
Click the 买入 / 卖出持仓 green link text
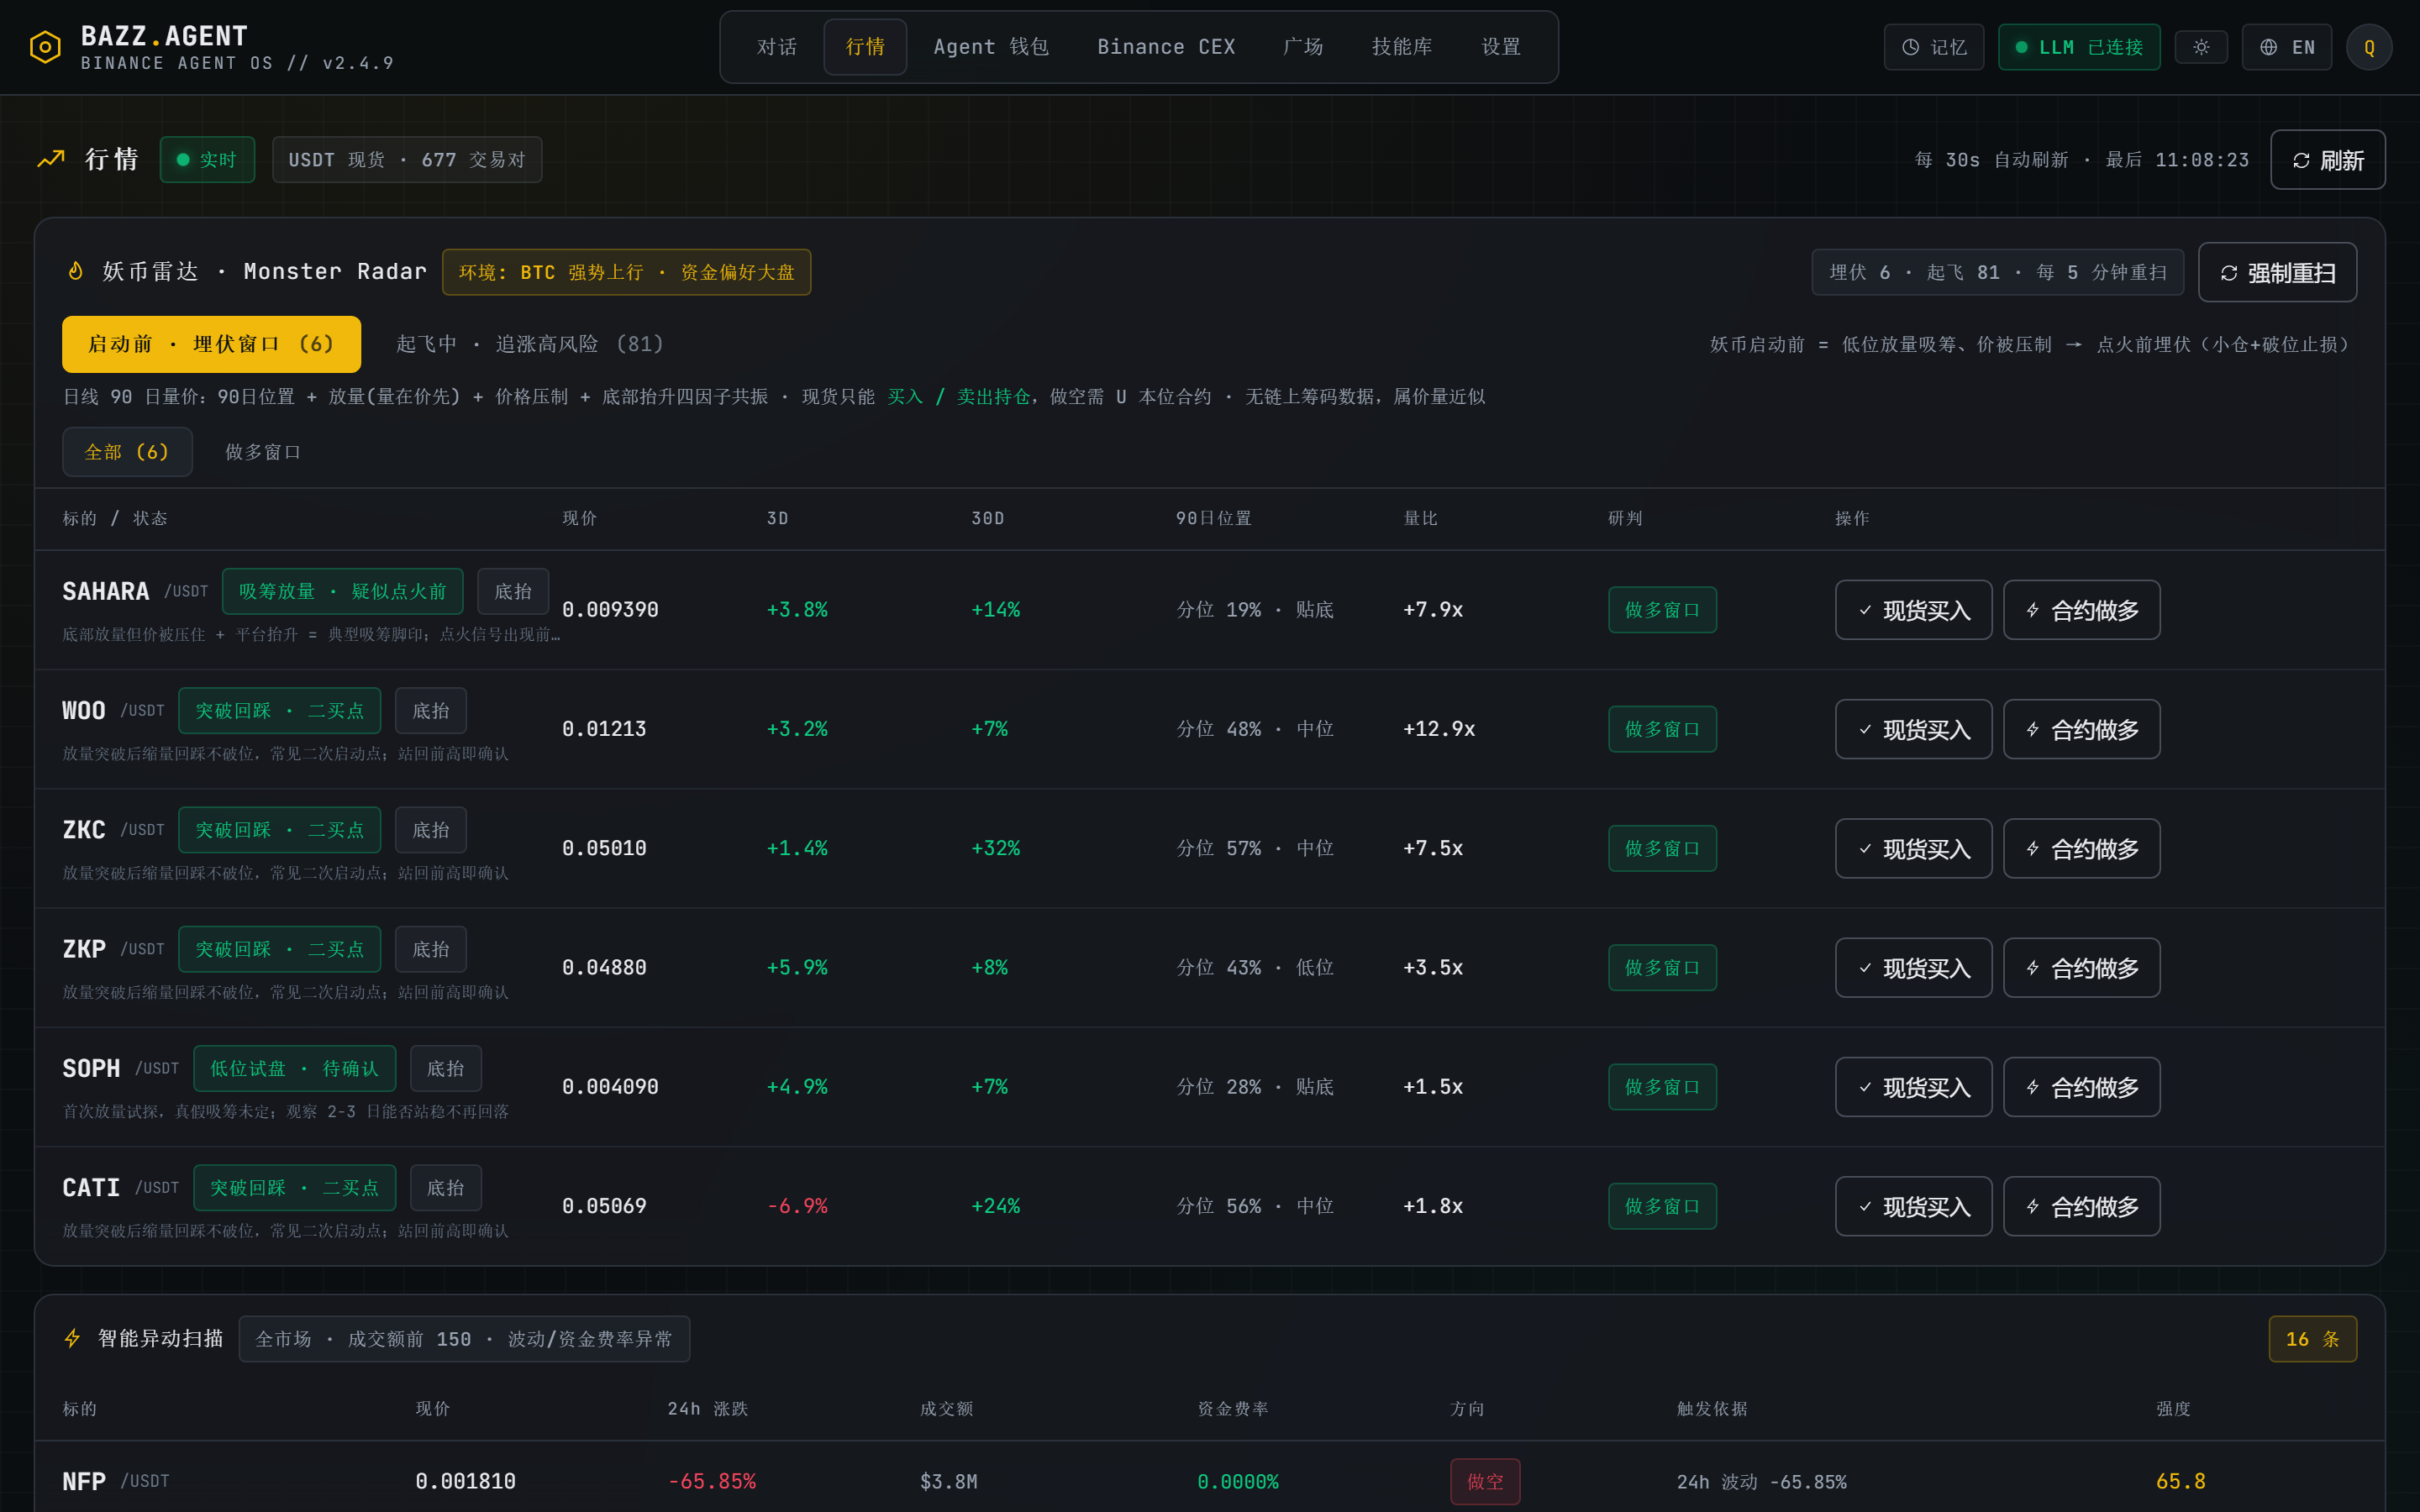(958, 397)
